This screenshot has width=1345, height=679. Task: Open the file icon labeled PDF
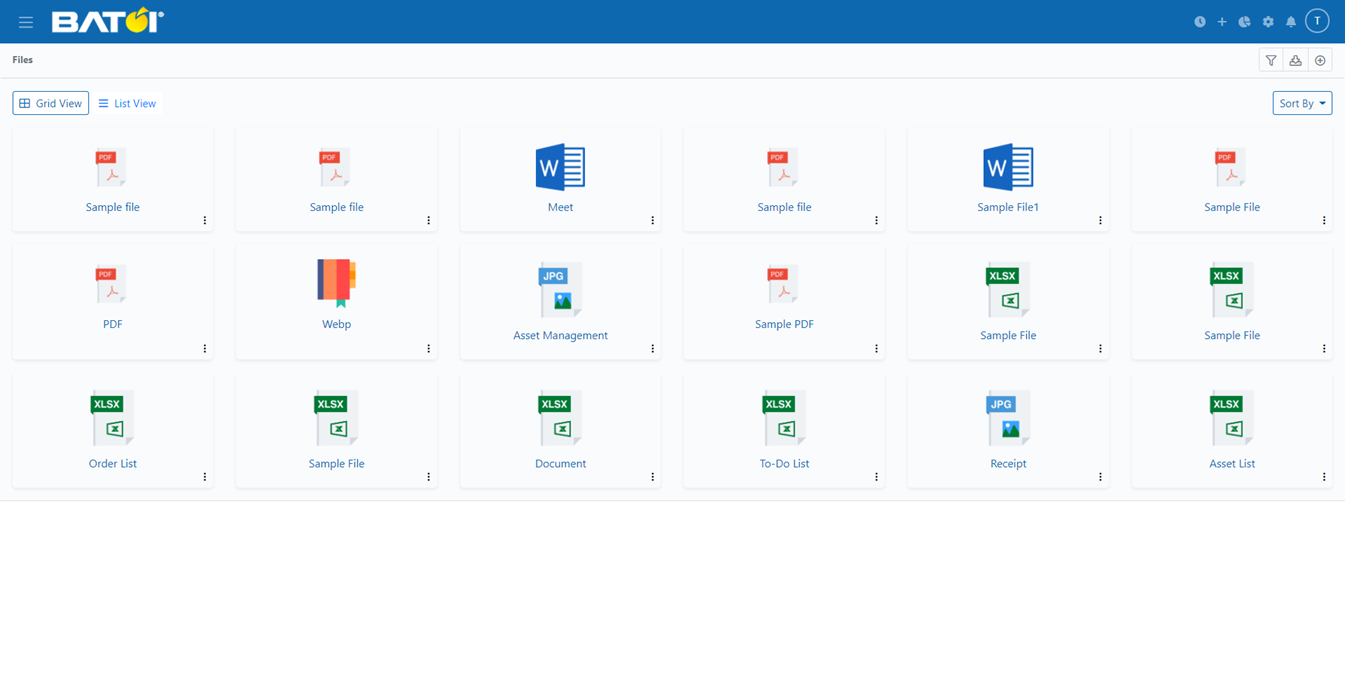click(113, 284)
